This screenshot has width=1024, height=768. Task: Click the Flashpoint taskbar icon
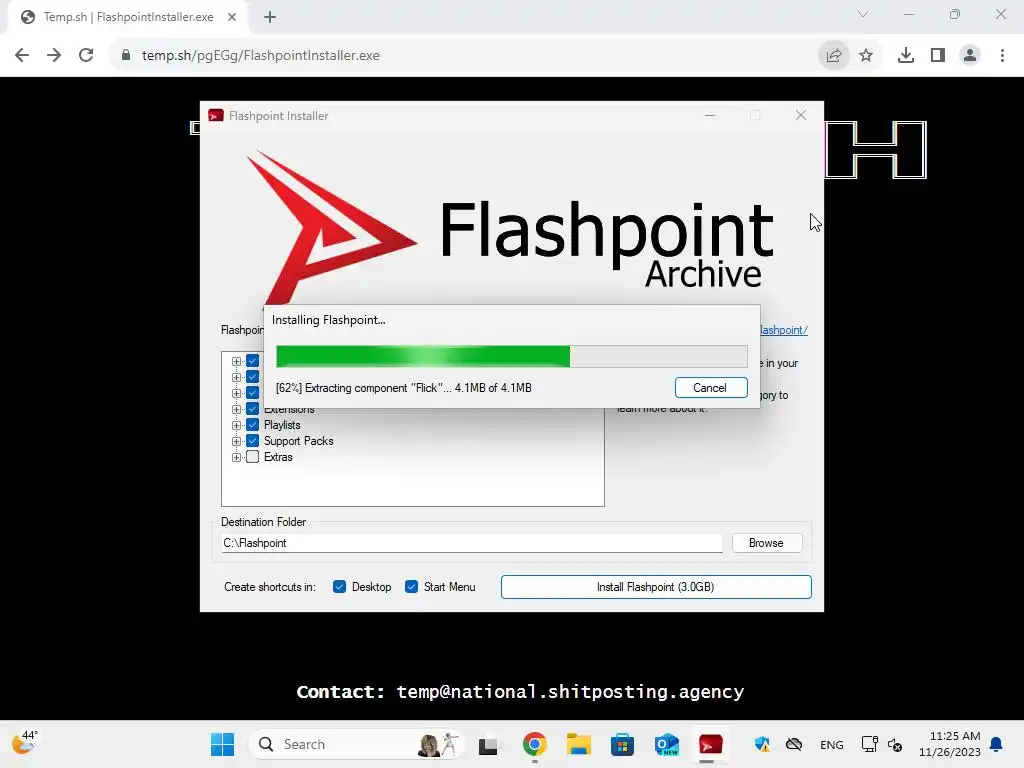tap(711, 744)
